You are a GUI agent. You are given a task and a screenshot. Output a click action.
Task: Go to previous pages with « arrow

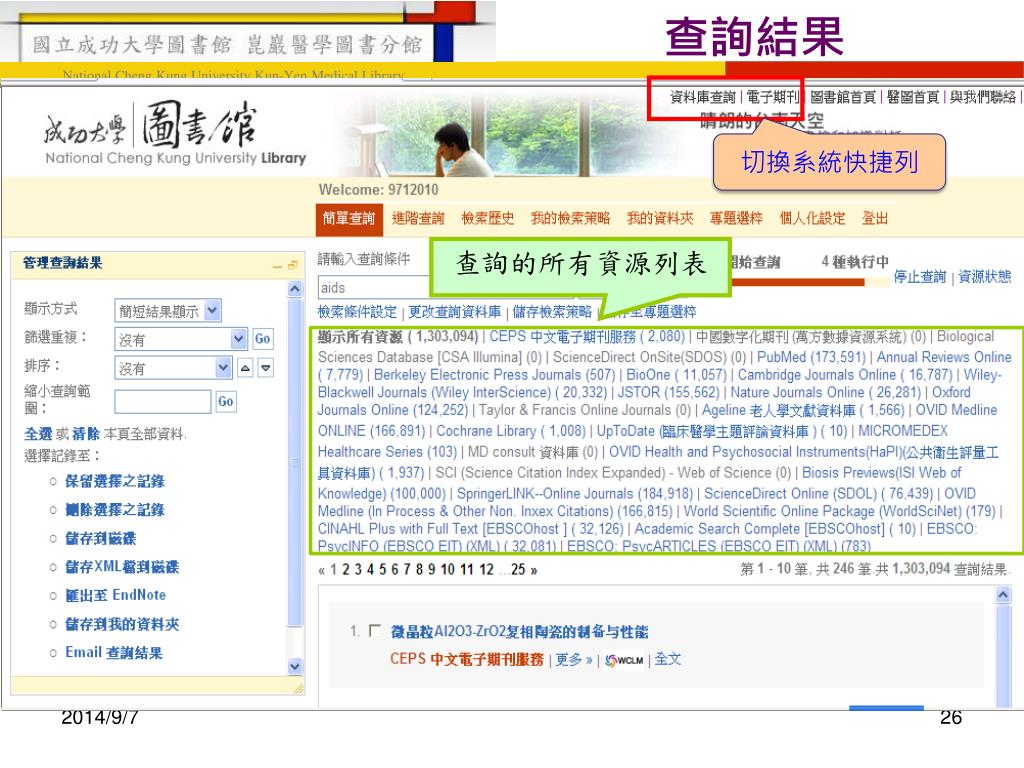321,570
